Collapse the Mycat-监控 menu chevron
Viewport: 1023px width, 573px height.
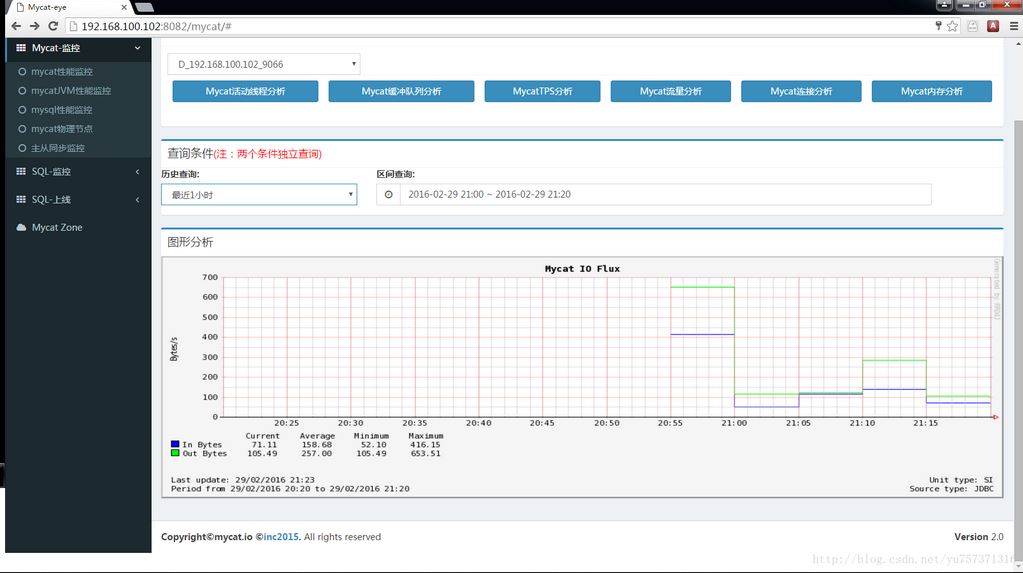point(137,48)
